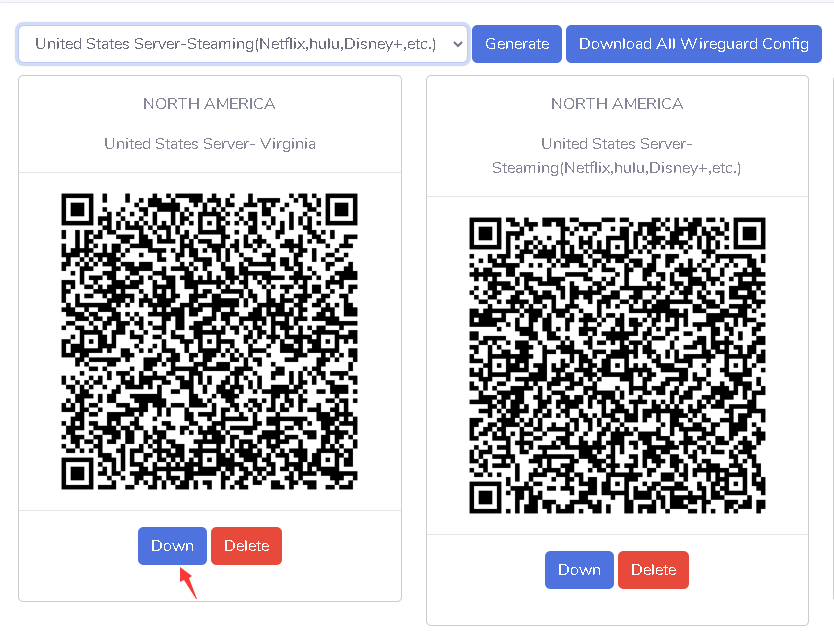This screenshot has width=834, height=632.
Task: Click NORTH AMERICA heading on Virginia card
Action: pyautogui.click(x=209, y=104)
